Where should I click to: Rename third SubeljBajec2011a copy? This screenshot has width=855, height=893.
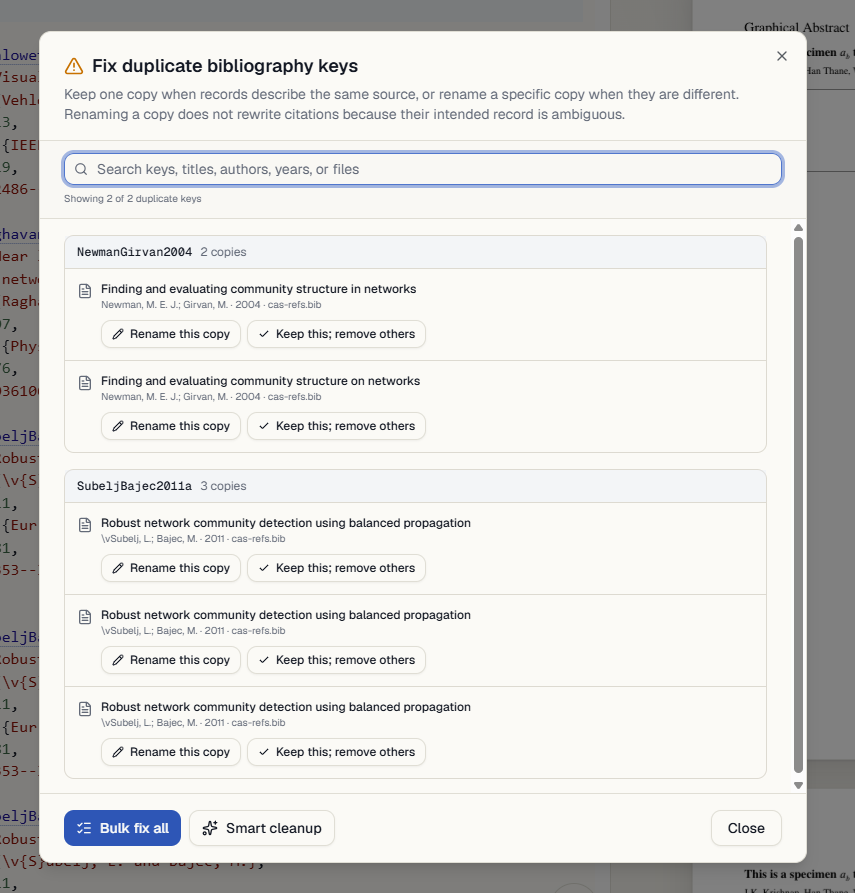pyautogui.click(x=171, y=752)
